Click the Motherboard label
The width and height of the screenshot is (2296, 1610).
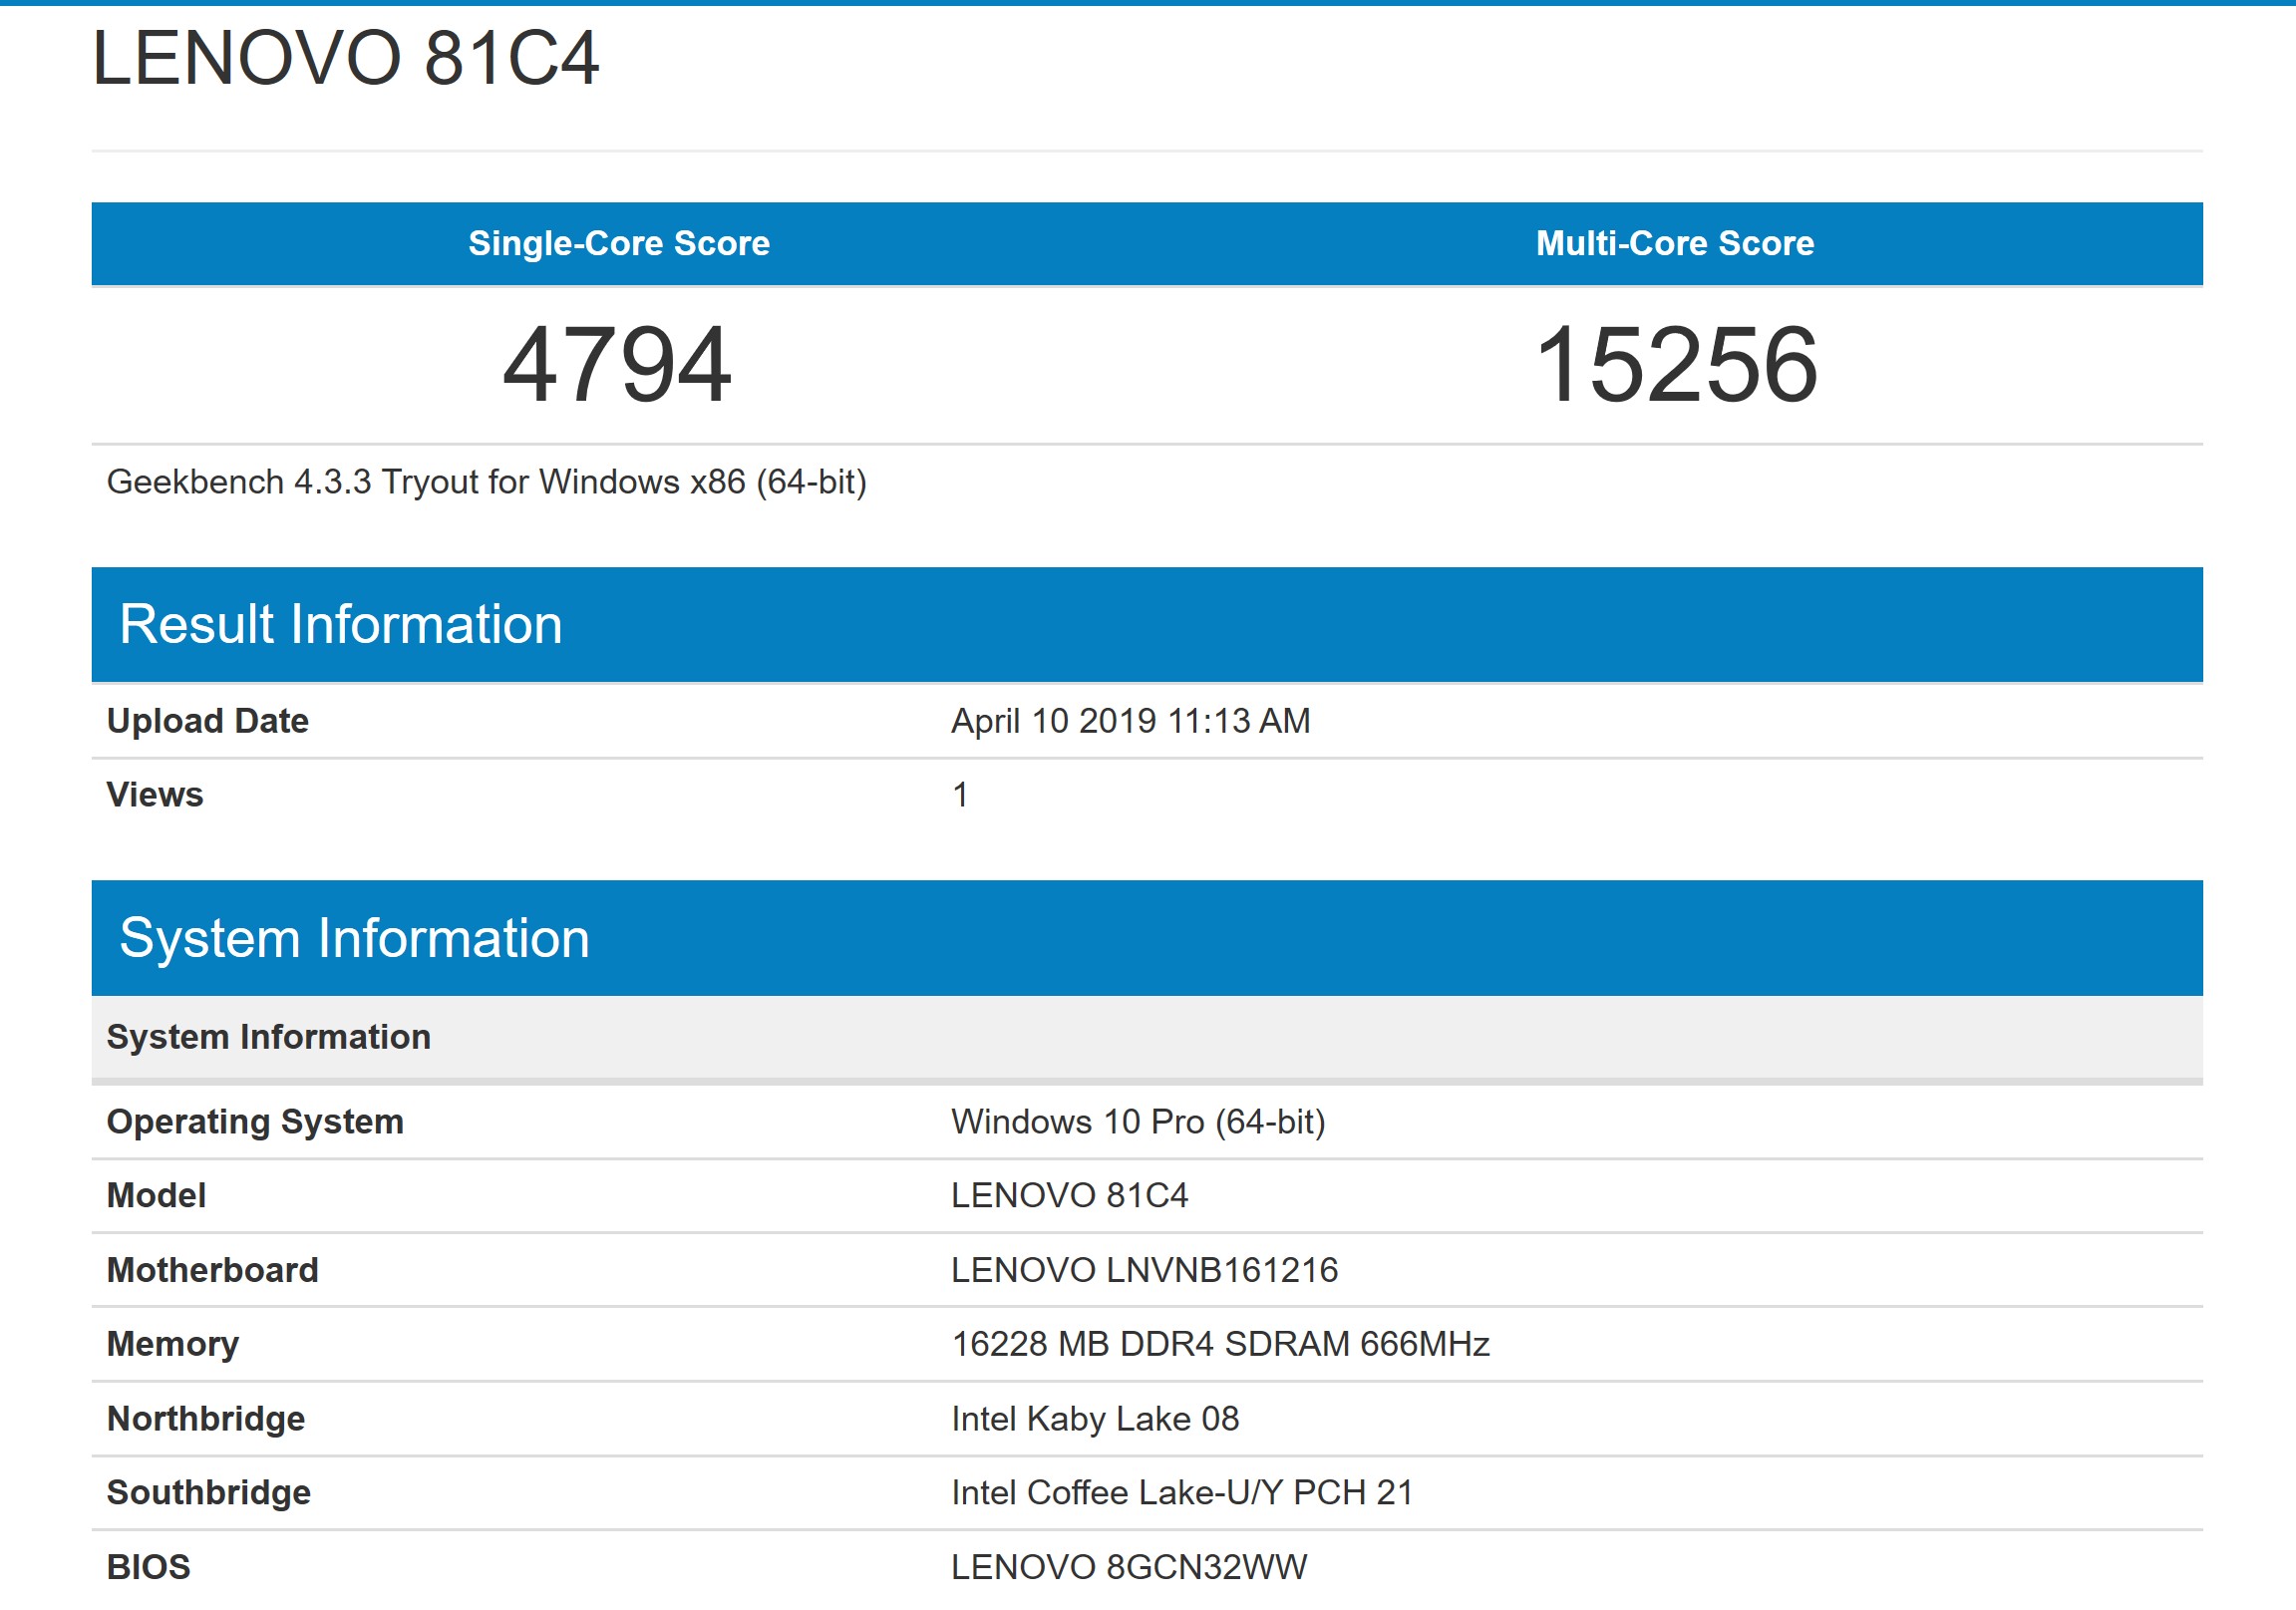click(213, 1270)
